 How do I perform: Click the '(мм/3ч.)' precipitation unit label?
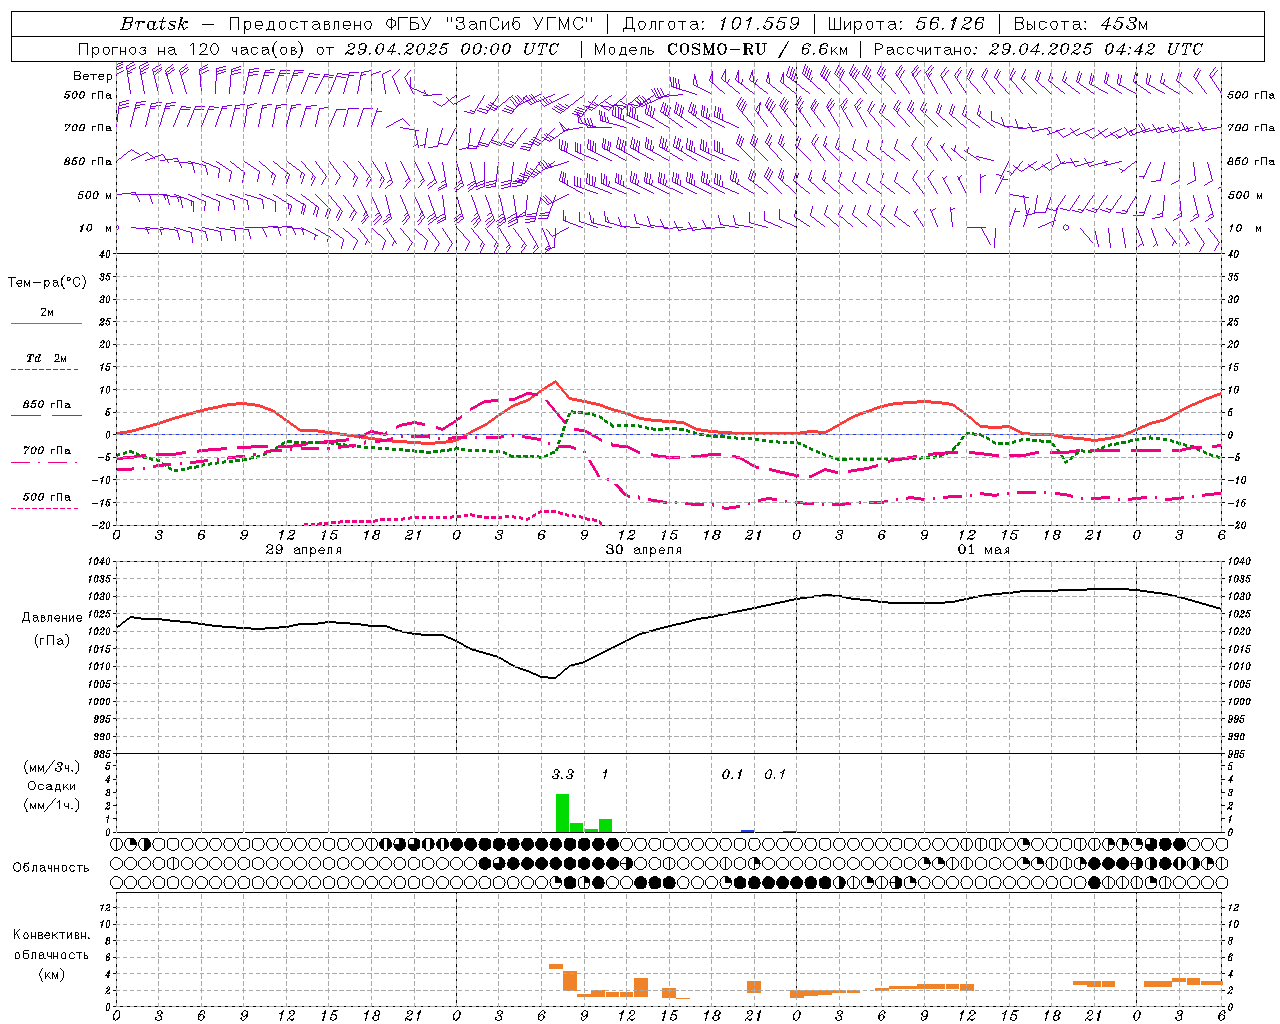pos(52,767)
